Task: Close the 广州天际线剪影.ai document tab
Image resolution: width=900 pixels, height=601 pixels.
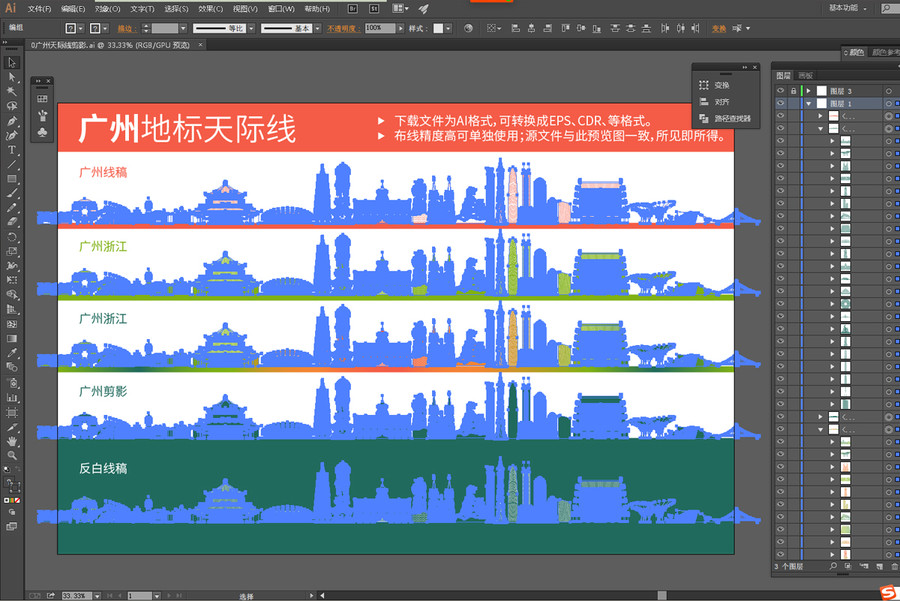Action: coord(200,45)
